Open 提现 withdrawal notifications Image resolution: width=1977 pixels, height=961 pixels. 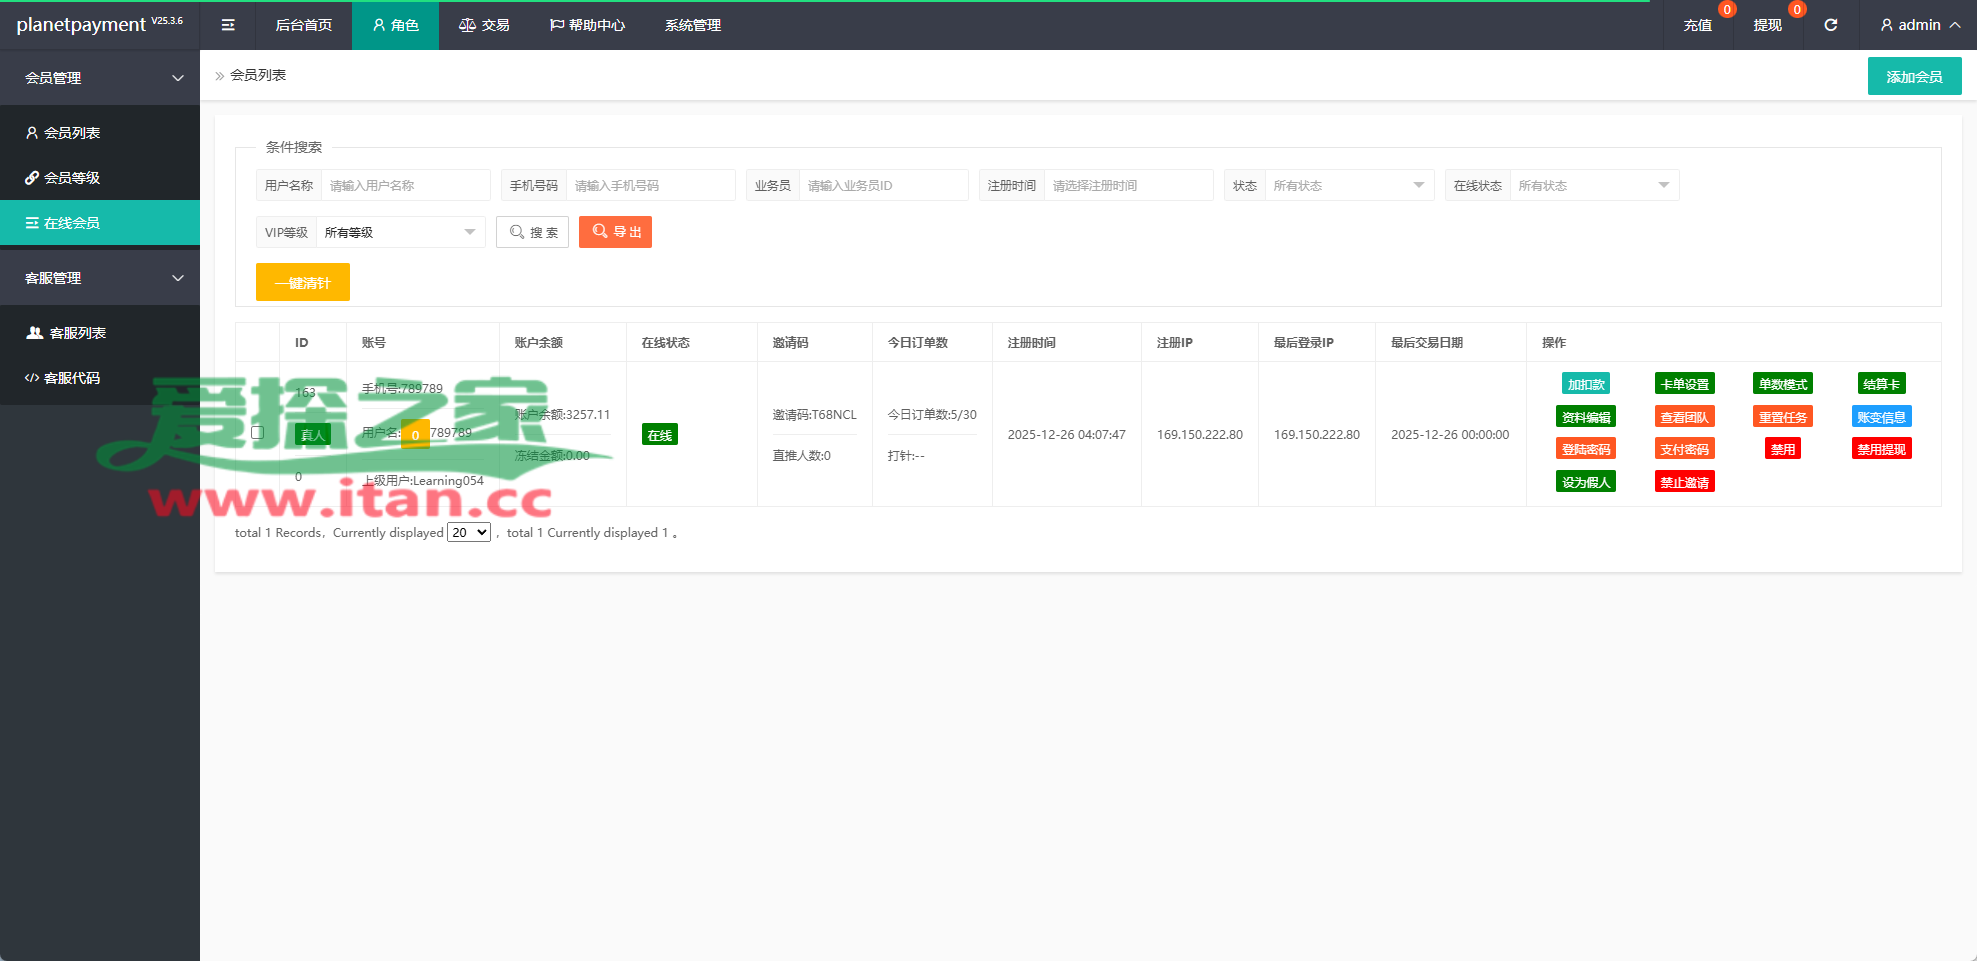click(x=1767, y=25)
